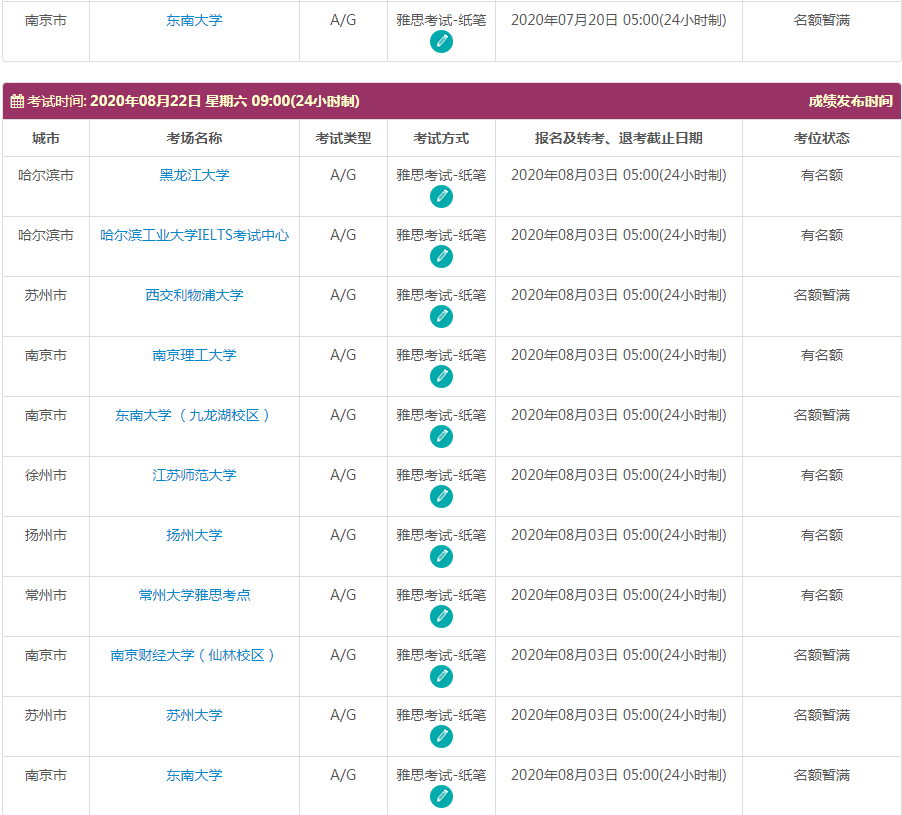Screen dimensions: 902x815
Task: Click the pencil icon in the 扬州大学 row
Action: click(441, 556)
